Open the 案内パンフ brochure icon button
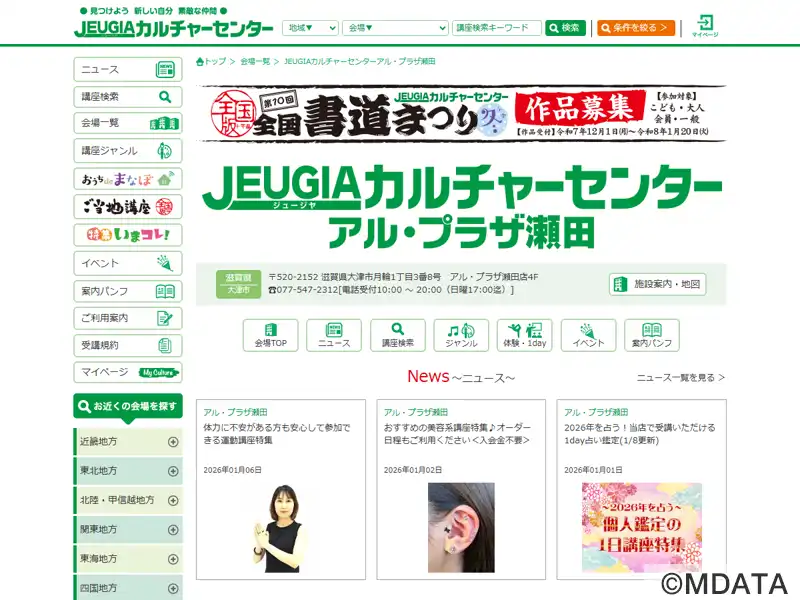This screenshot has width=800, height=600. (652, 335)
